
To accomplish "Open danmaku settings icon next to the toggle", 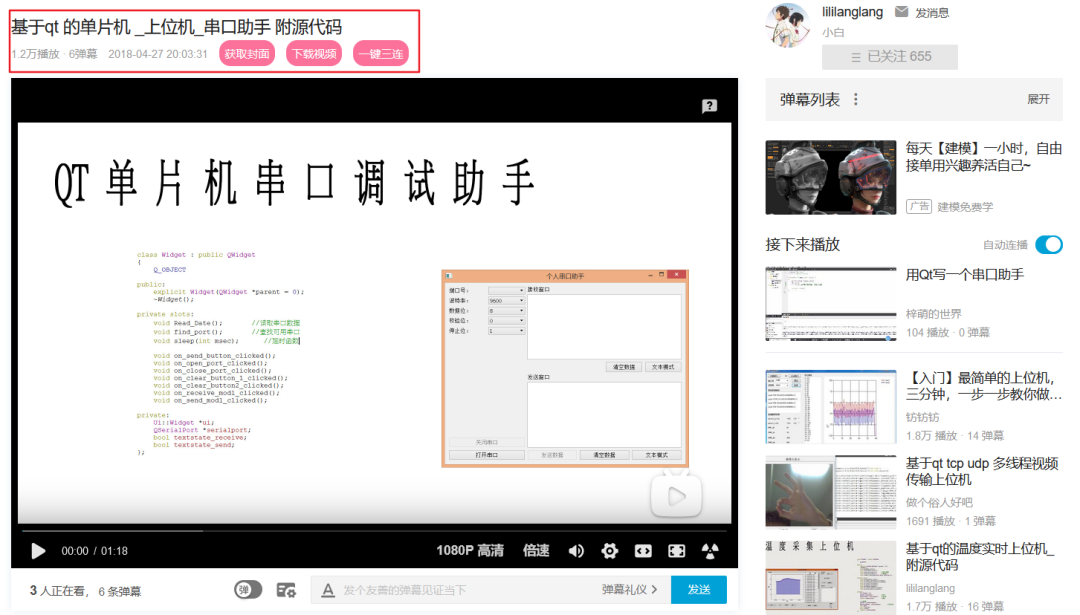I will pos(286,590).
